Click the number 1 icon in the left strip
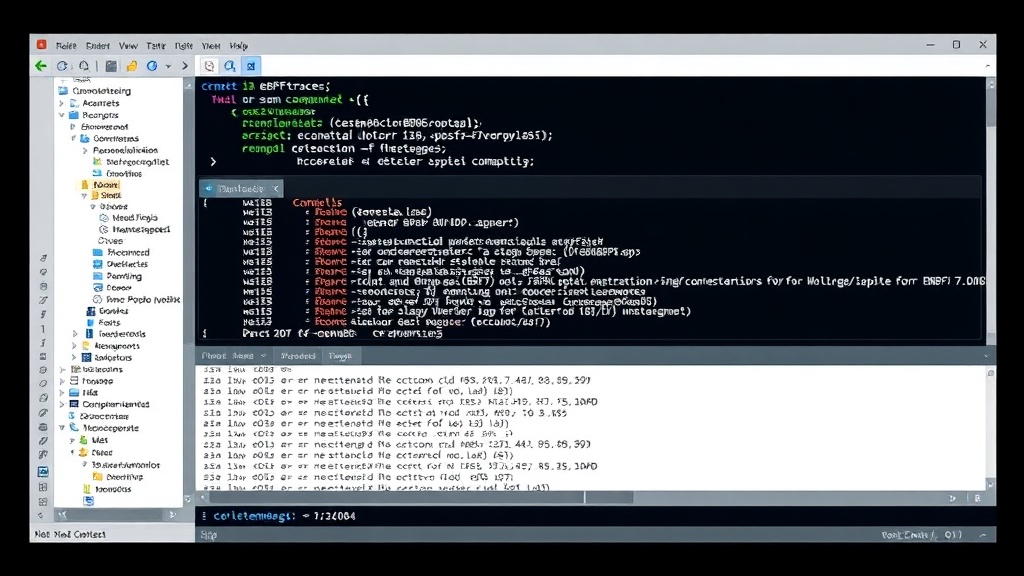This screenshot has width=1024, height=576. [x=43, y=329]
